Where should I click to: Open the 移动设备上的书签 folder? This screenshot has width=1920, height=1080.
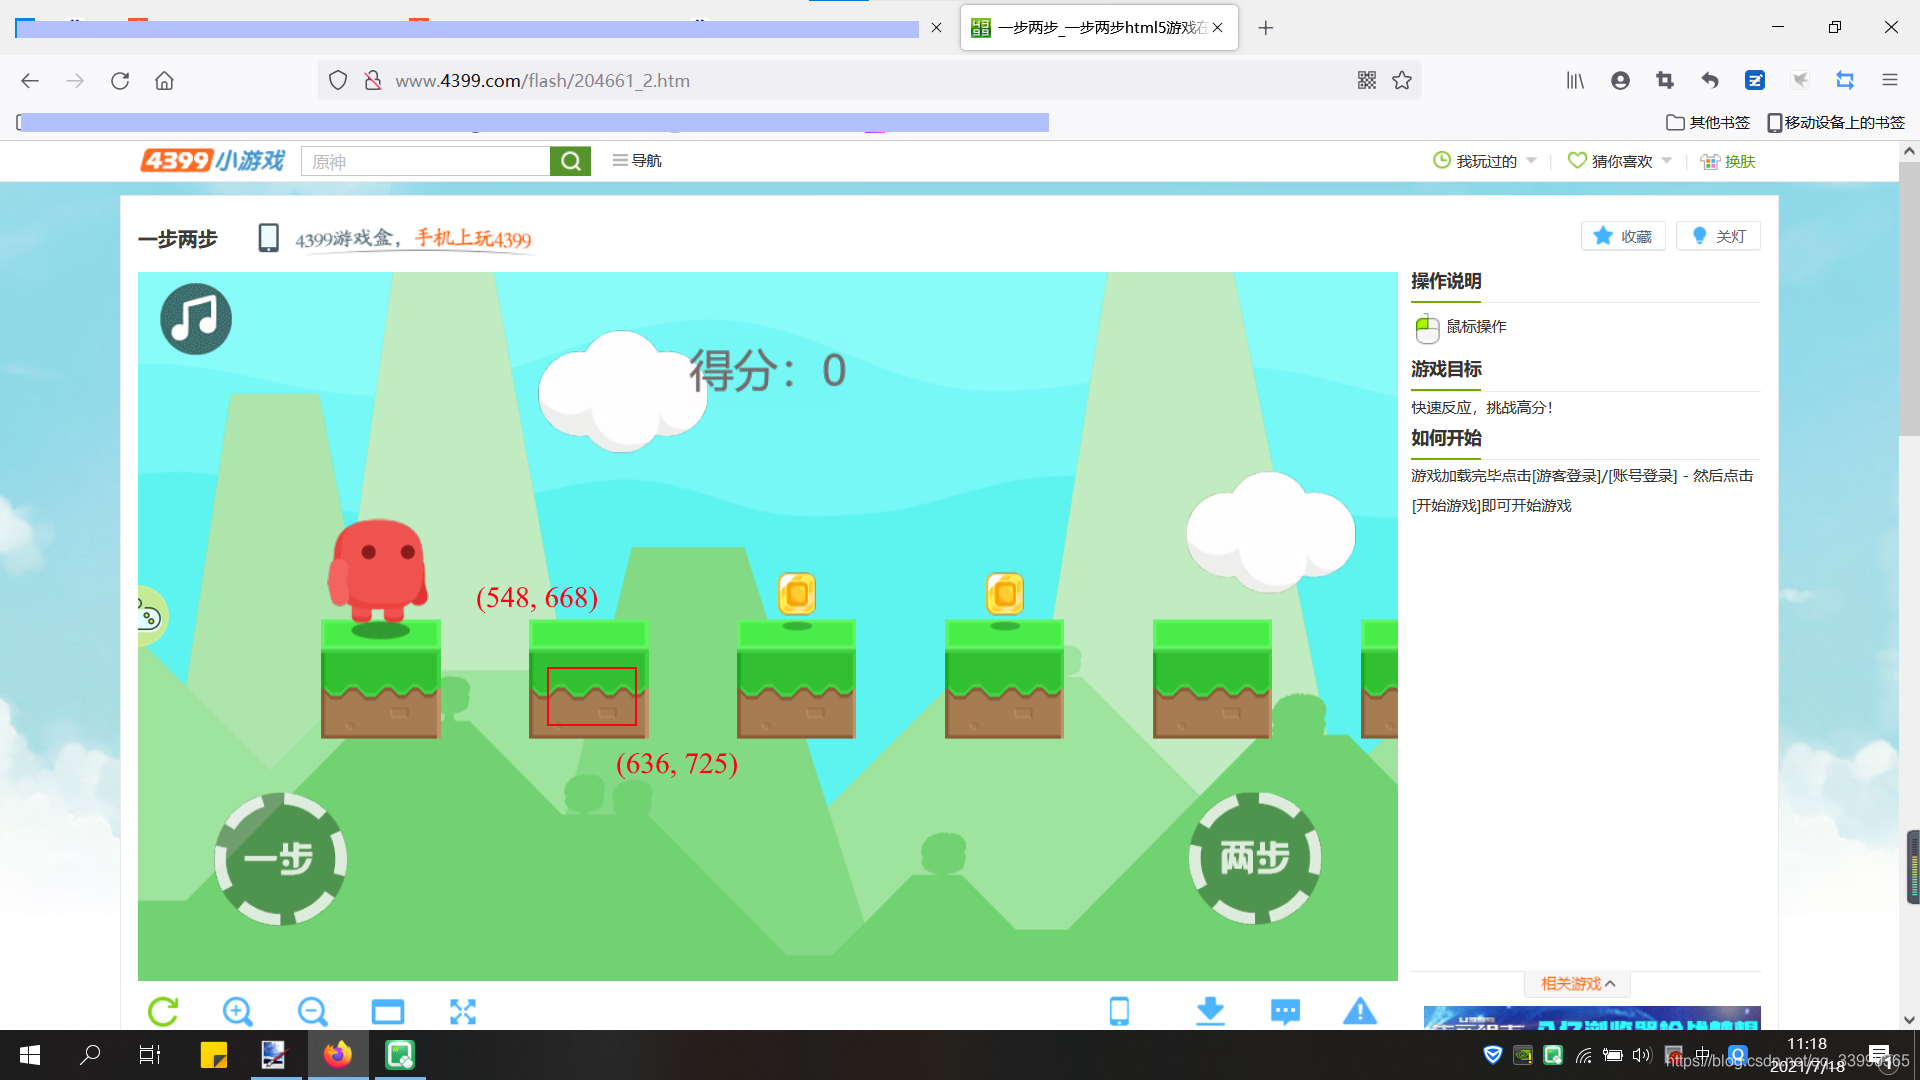tap(1836, 122)
